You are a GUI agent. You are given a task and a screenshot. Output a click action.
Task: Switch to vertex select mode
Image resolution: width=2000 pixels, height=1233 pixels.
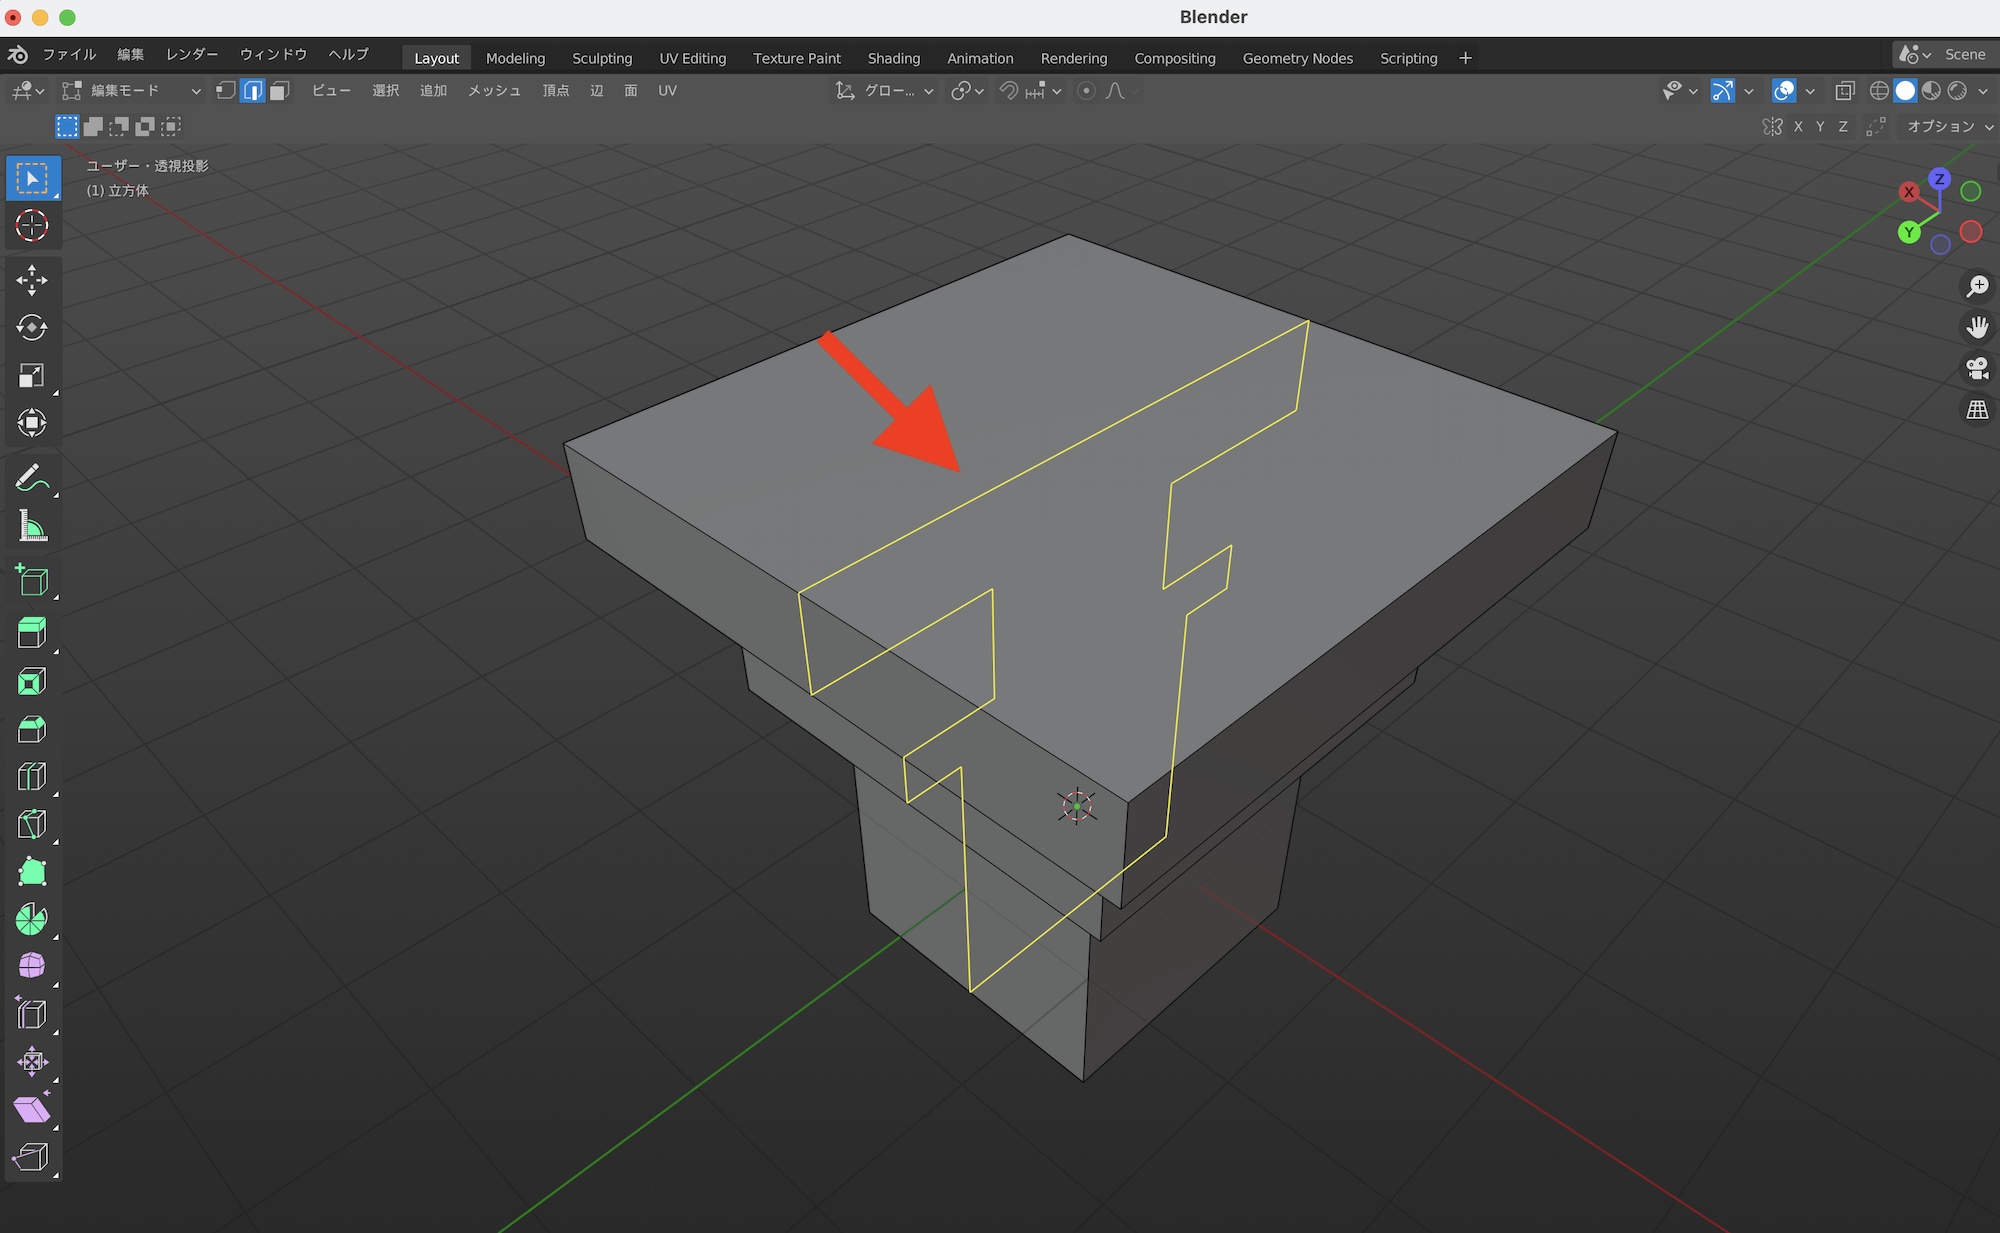point(226,91)
